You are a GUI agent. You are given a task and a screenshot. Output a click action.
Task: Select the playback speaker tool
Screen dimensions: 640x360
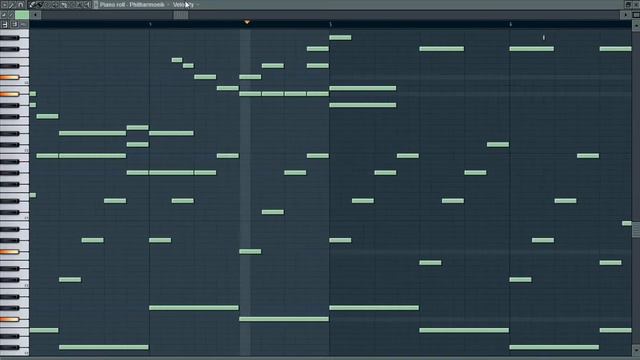[87, 5]
